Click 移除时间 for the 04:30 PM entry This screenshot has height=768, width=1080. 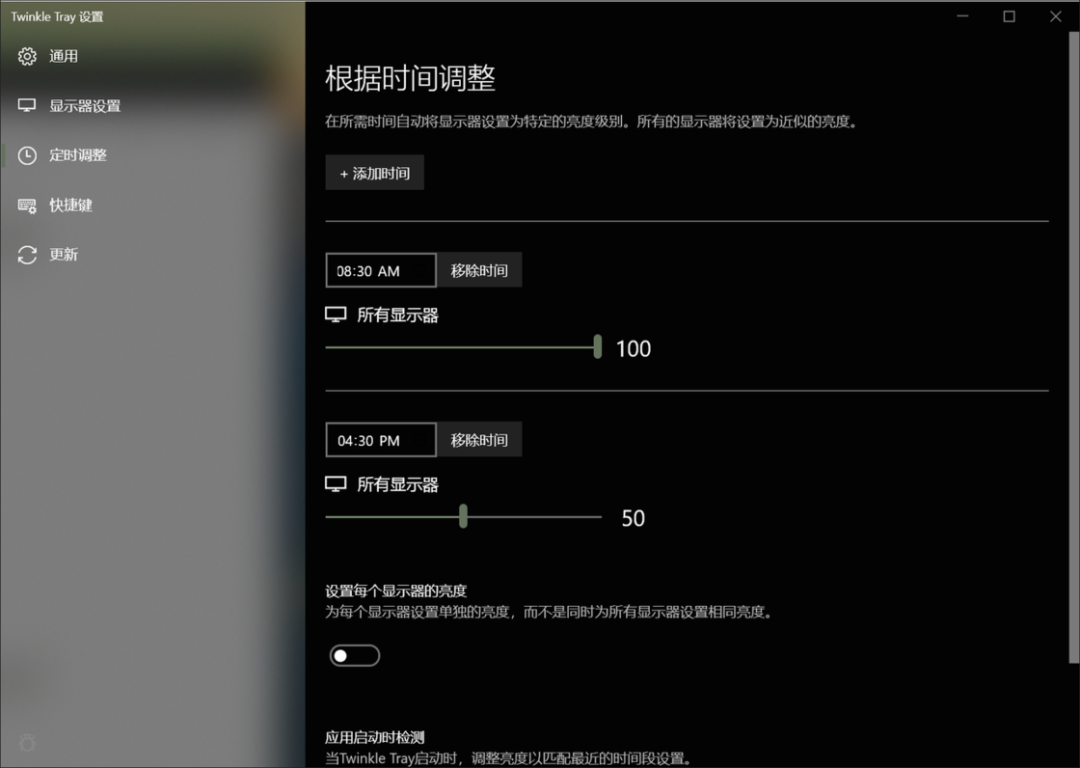coord(479,439)
